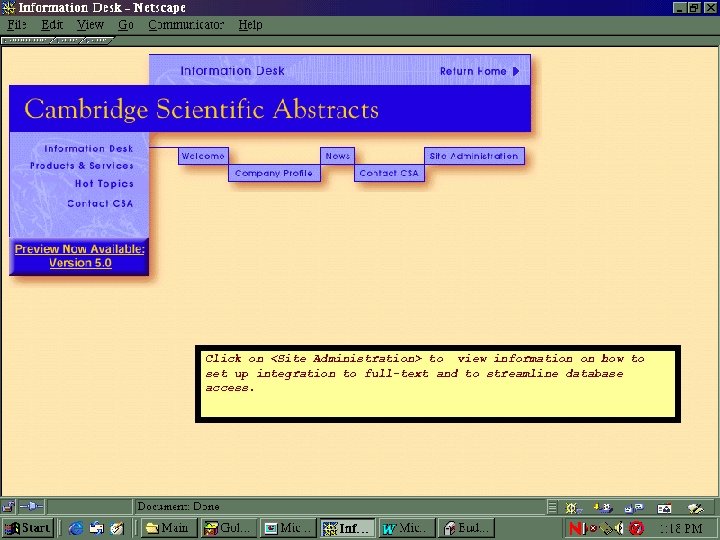Expand the third collapsed toolbar tab
The width and height of the screenshot is (720, 540).
pyautogui.click(x=98, y=41)
